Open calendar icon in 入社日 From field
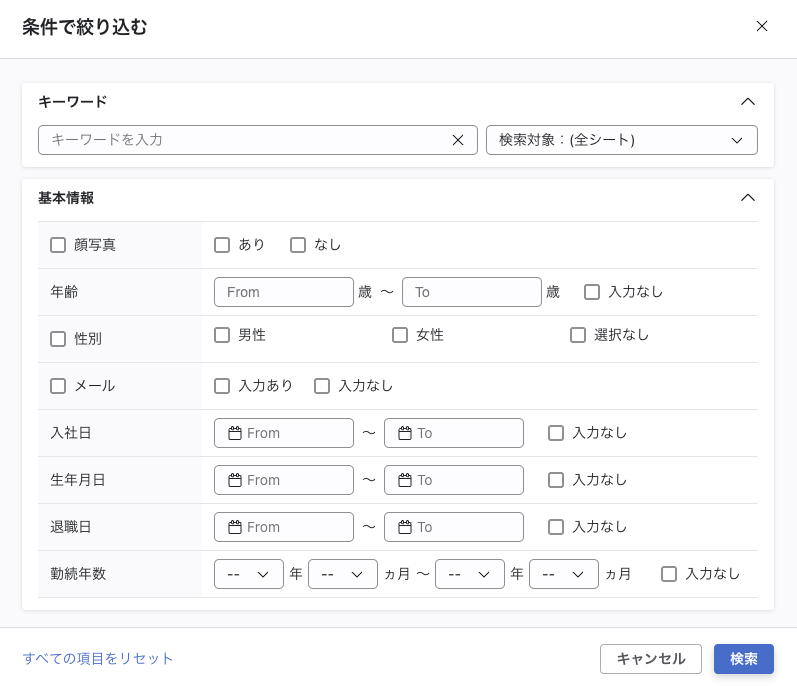This screenshot has height=686, width=797. point(235,433)
